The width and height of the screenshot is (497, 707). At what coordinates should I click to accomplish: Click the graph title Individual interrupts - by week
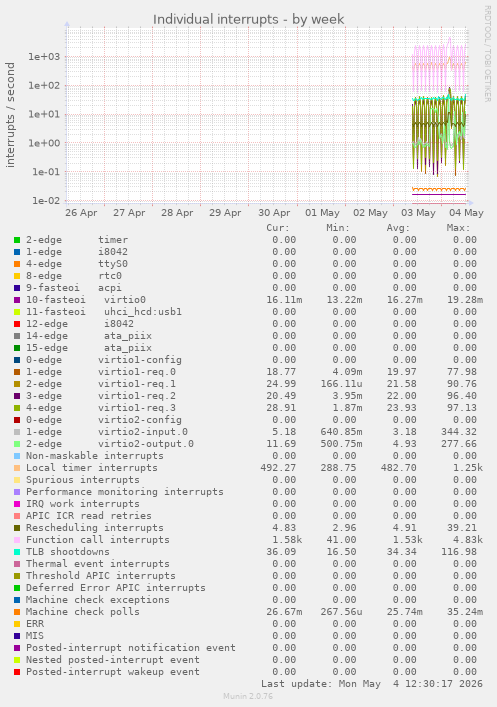point(248,19)
